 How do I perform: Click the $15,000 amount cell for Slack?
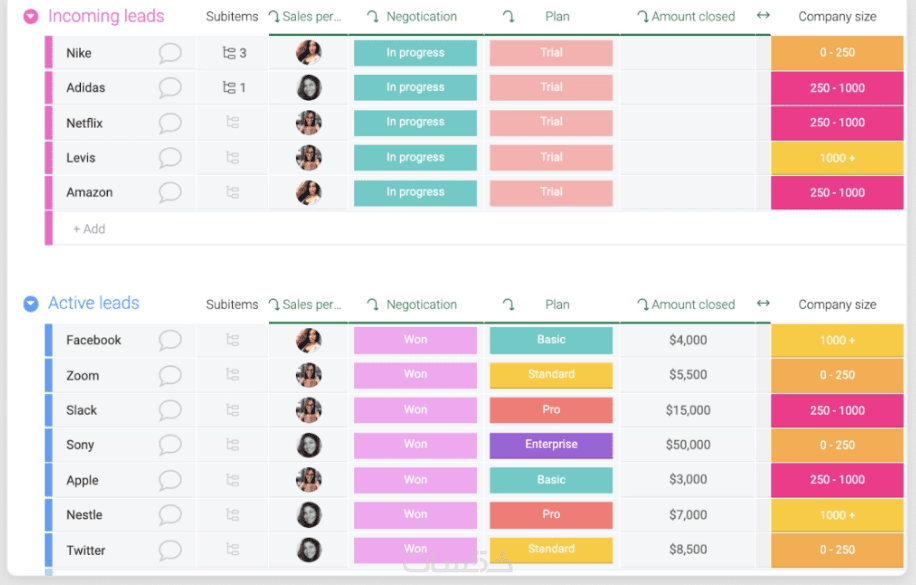(x=688, y=410)
